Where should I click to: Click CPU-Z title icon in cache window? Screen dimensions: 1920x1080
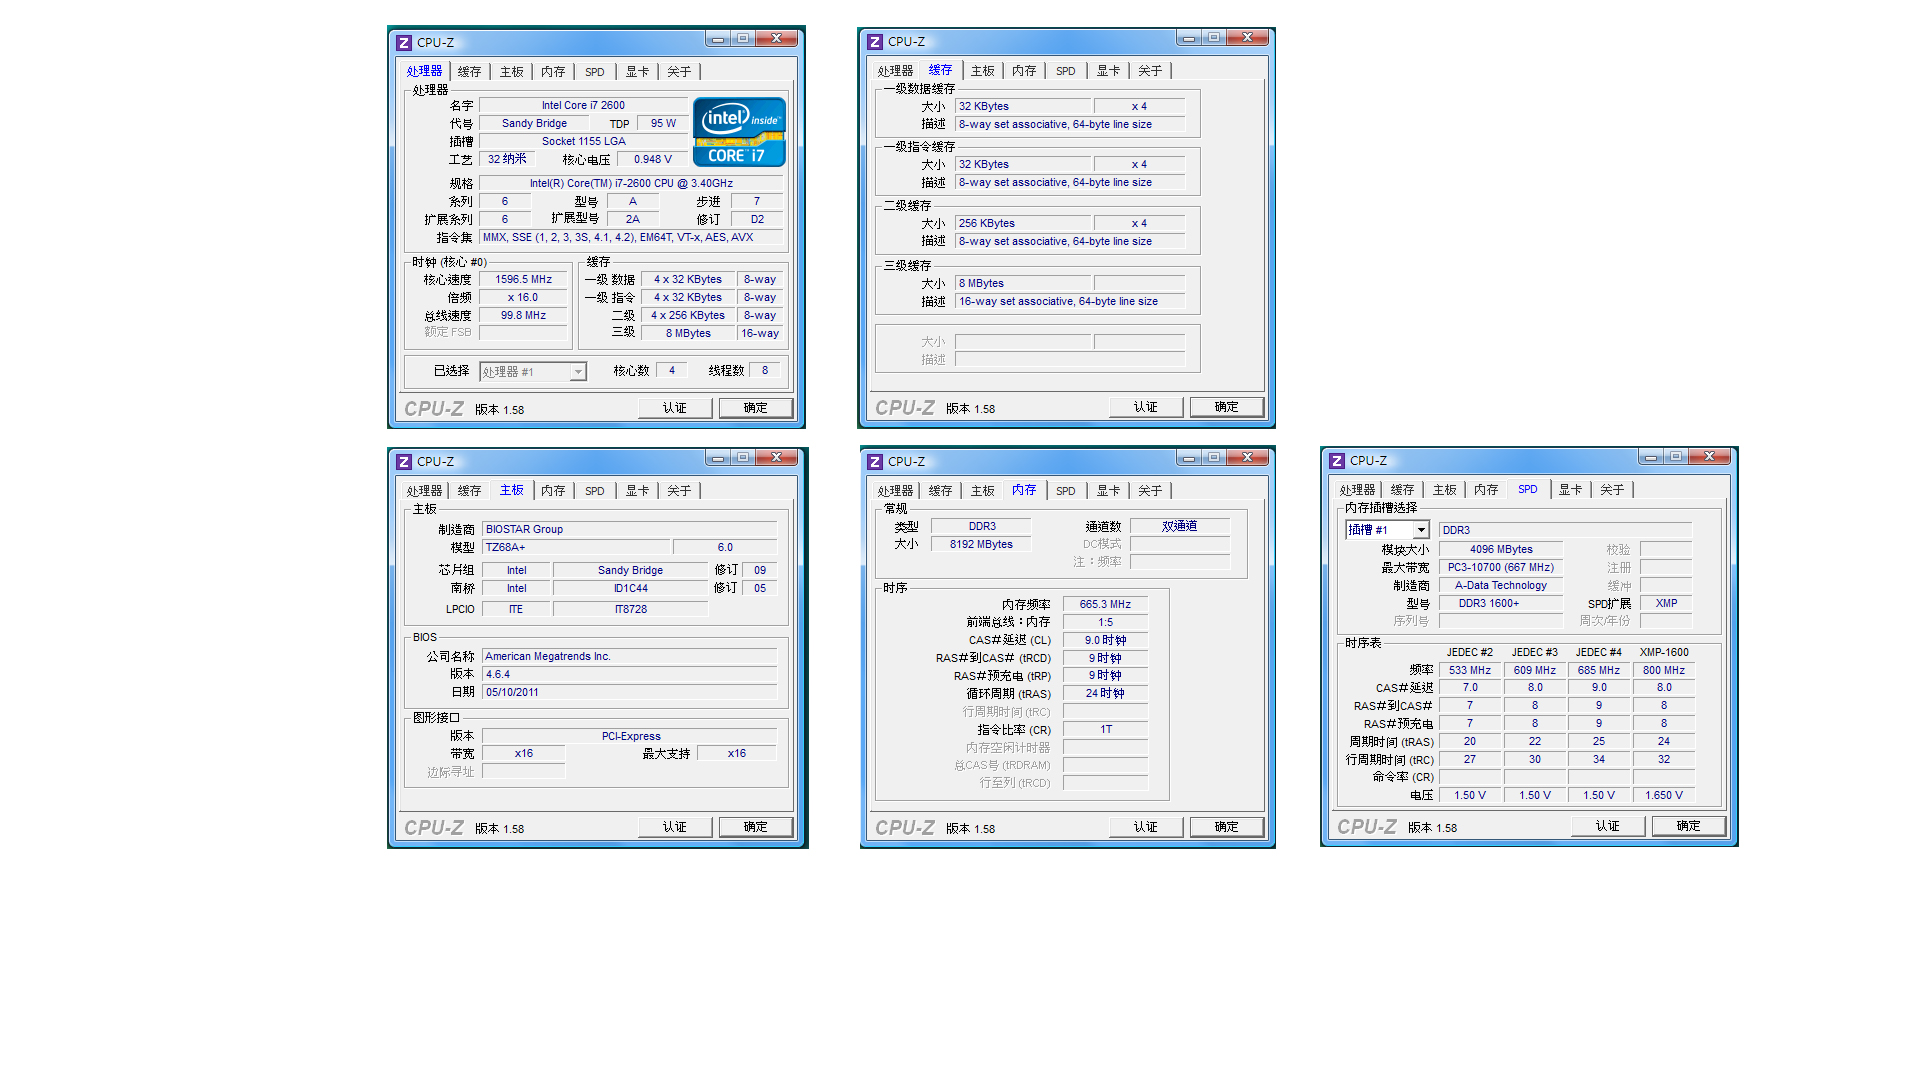click(875, 42)
